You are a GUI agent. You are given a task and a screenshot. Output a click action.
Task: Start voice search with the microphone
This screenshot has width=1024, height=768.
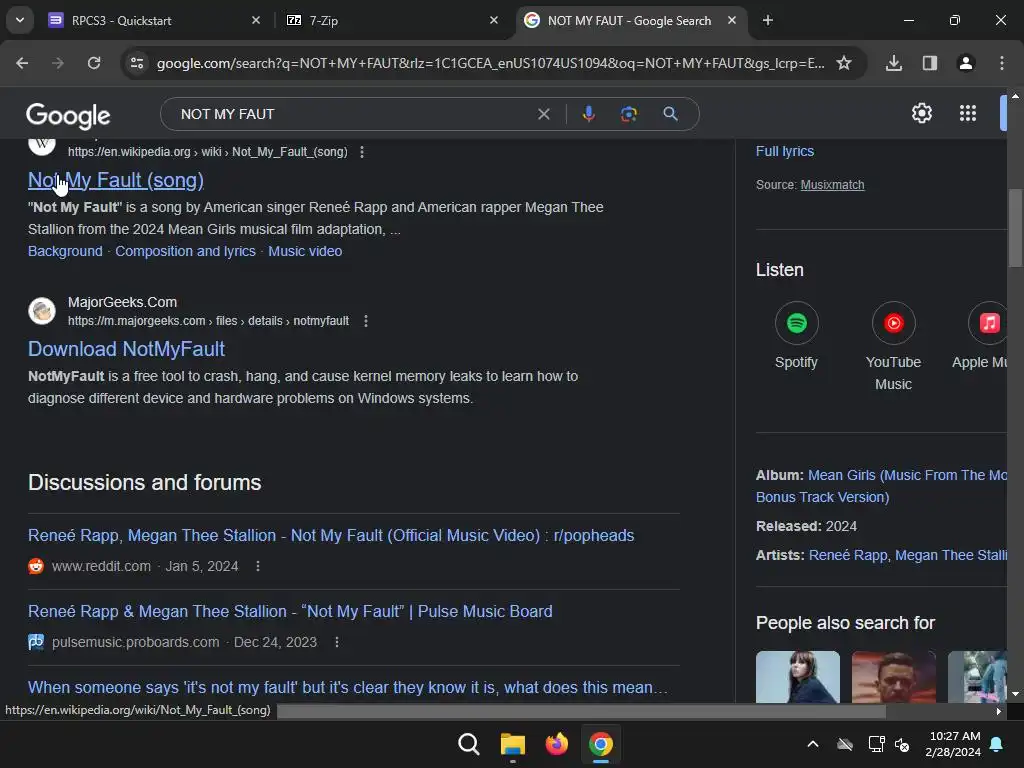(x=588, y=114)
